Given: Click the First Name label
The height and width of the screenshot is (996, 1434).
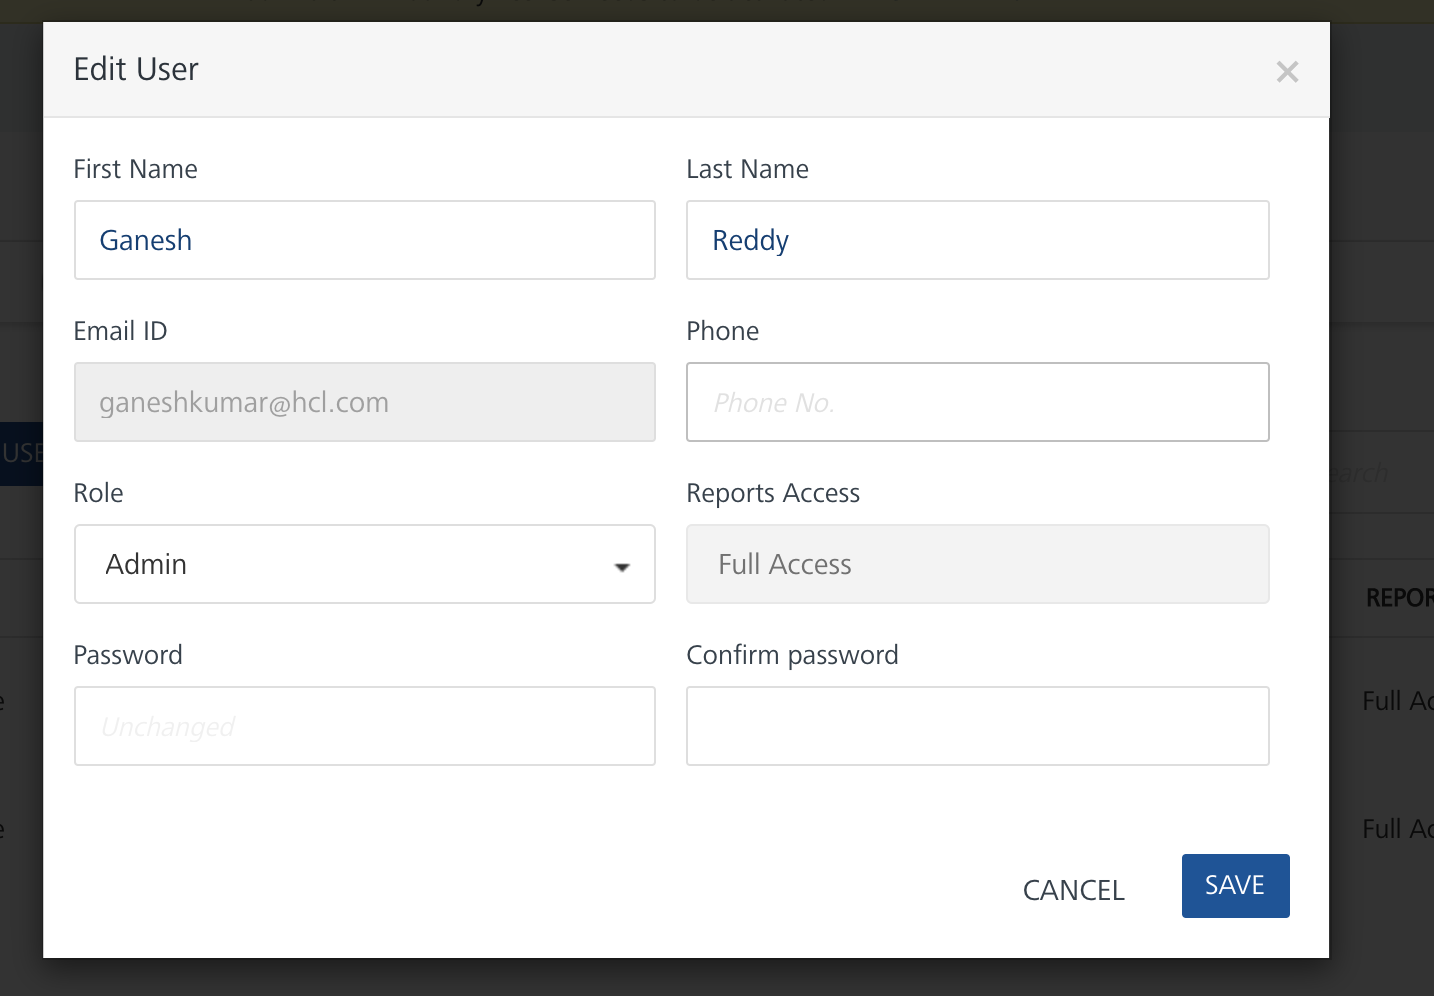Looking at the screenshot, I should pyautogui.click(x=135, y=169).
